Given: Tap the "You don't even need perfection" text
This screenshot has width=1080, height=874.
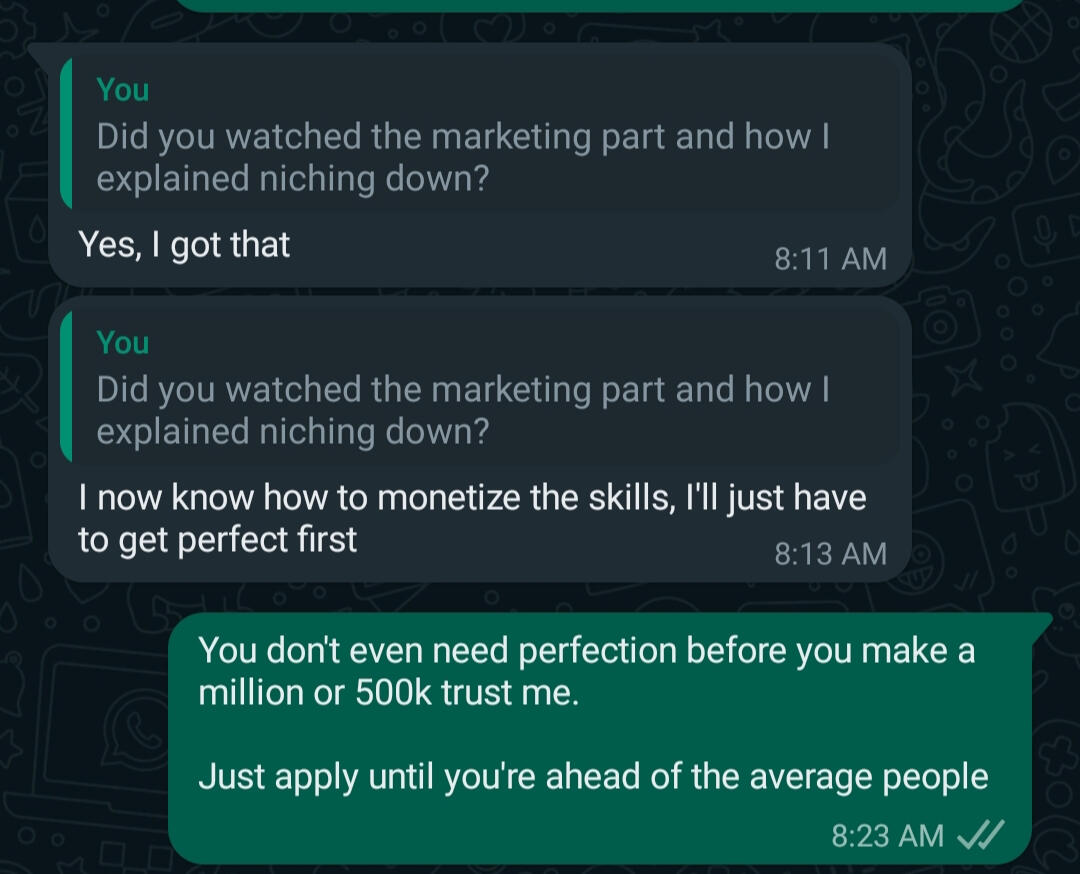Looking at the screenshot, I should (x=586, y=651).
